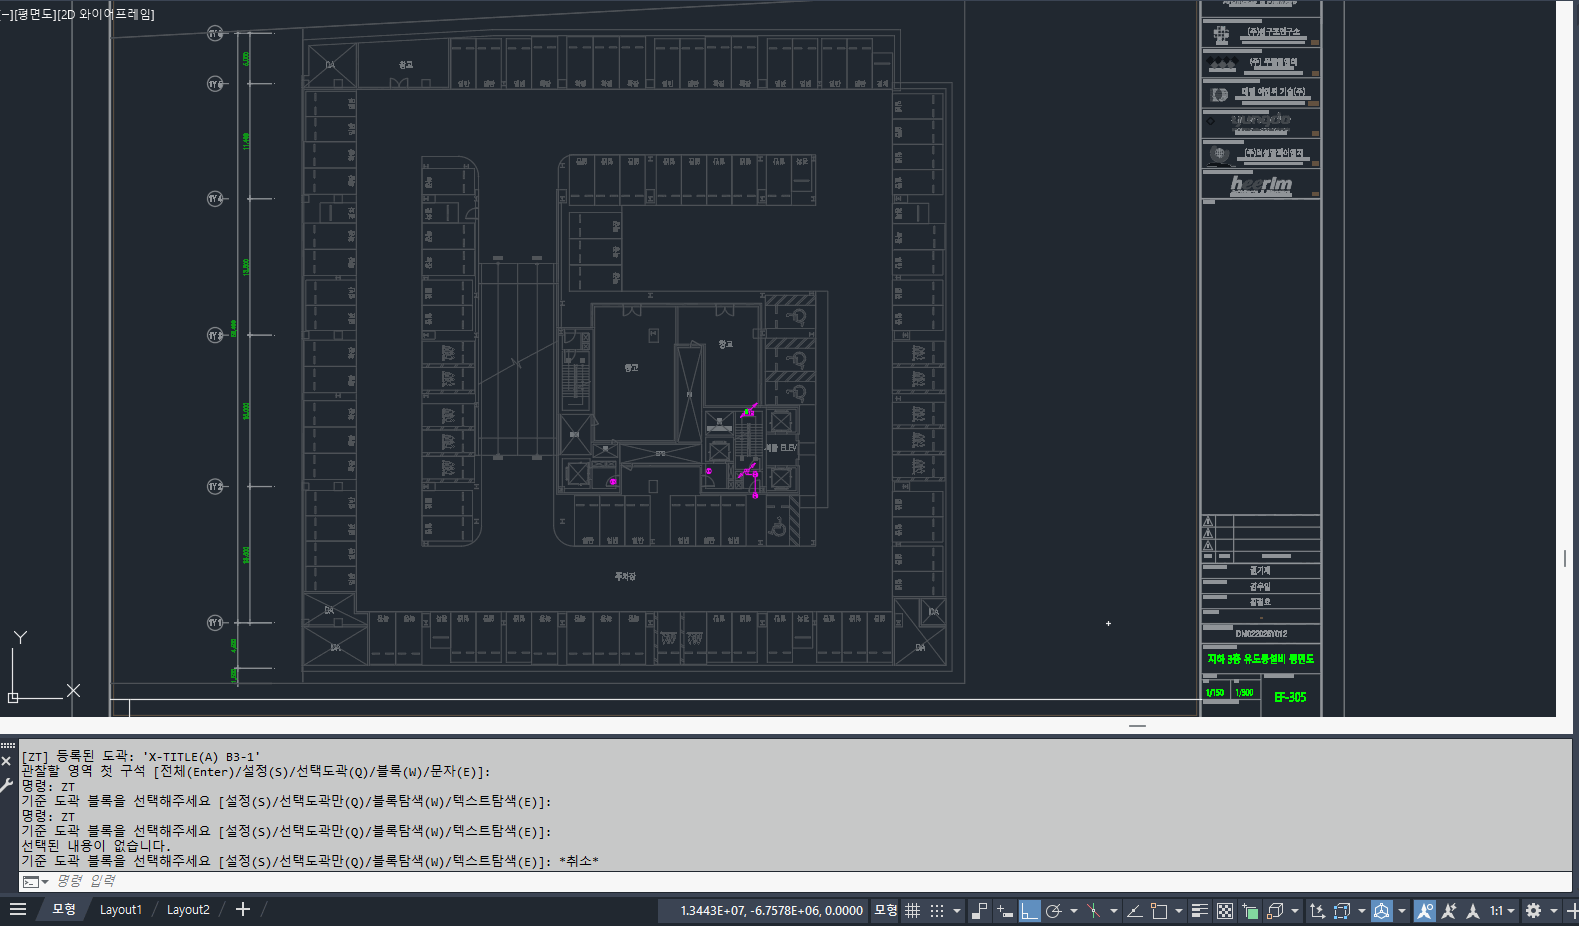Expand the snap mode settings arrow
Screen dimensions: 1579x926
957,911
